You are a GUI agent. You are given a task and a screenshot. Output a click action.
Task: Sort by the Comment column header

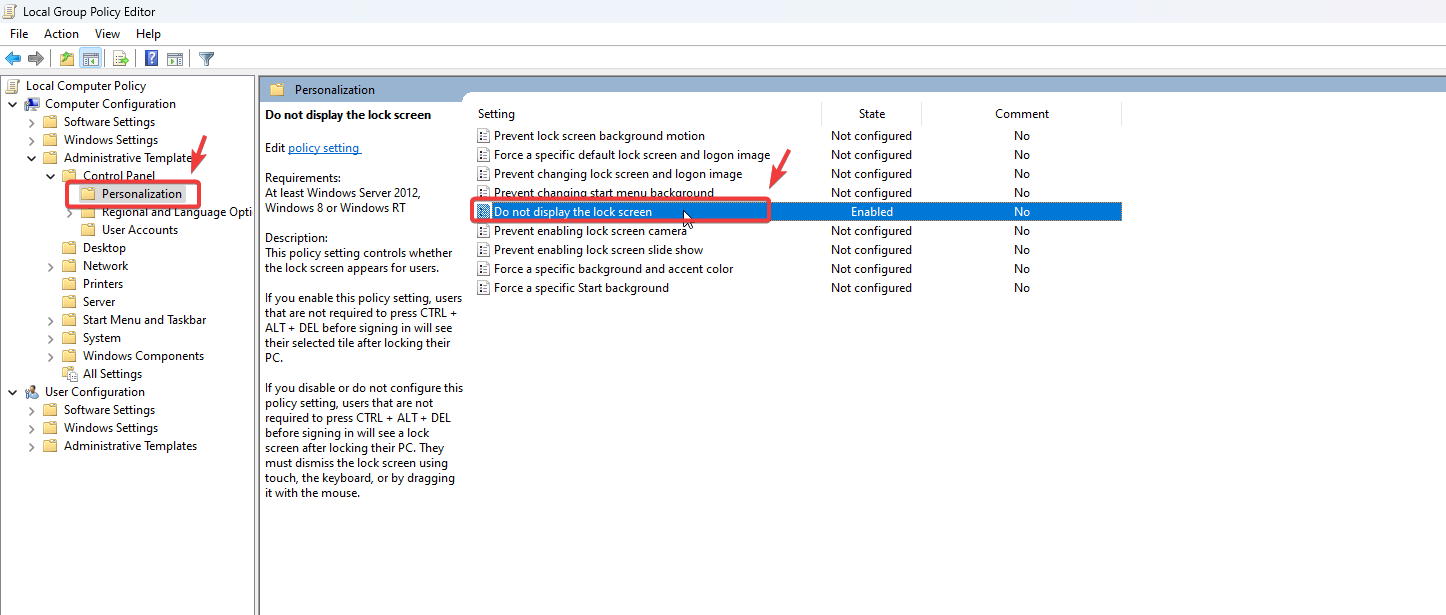tap(1021, 114)
